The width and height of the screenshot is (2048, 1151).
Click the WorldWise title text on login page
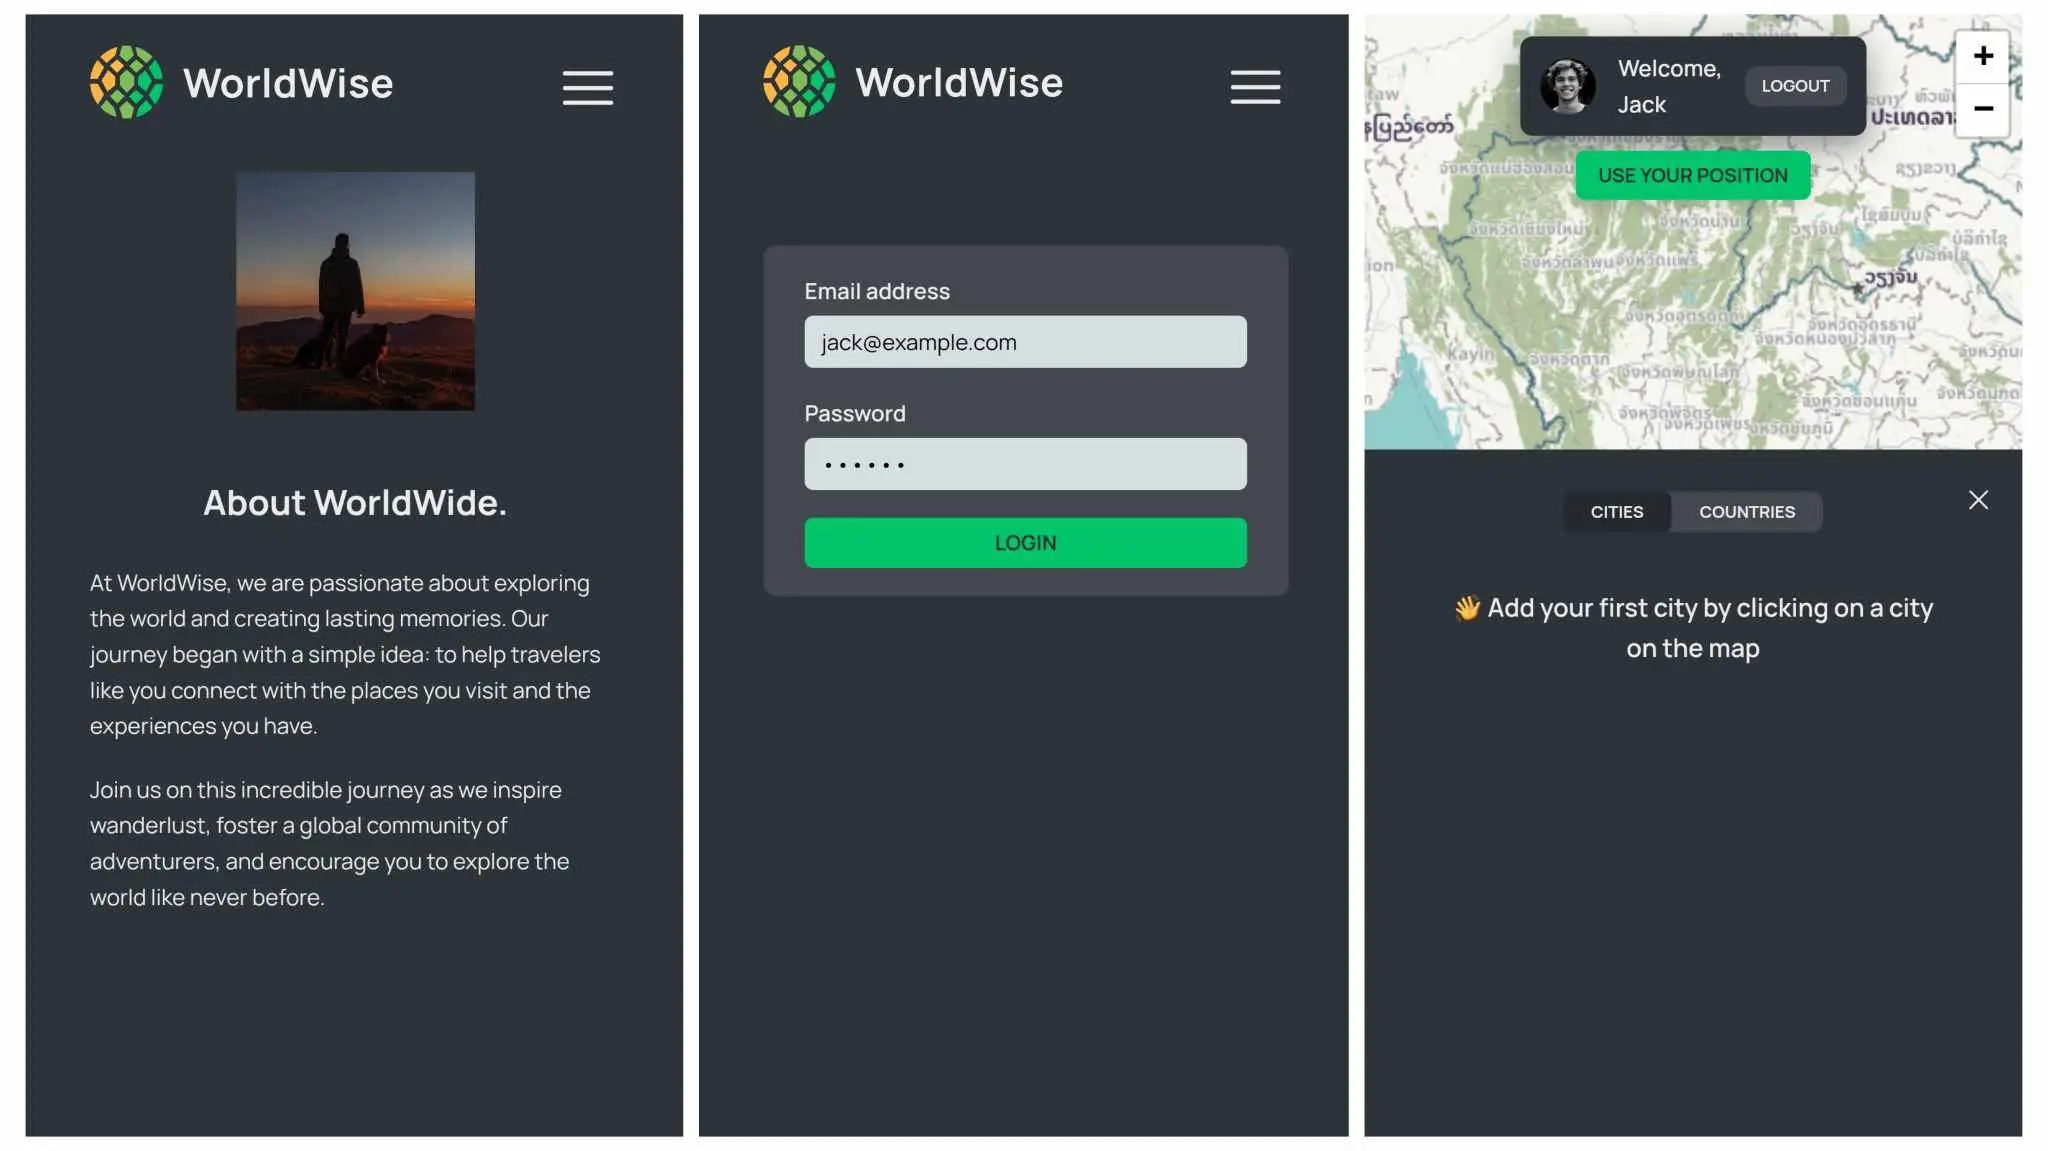[958, 83]
